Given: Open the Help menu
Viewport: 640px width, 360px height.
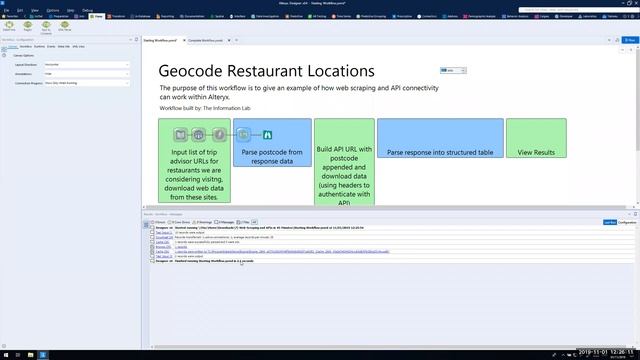Looking at the screenshot, I should coord(71,10).
